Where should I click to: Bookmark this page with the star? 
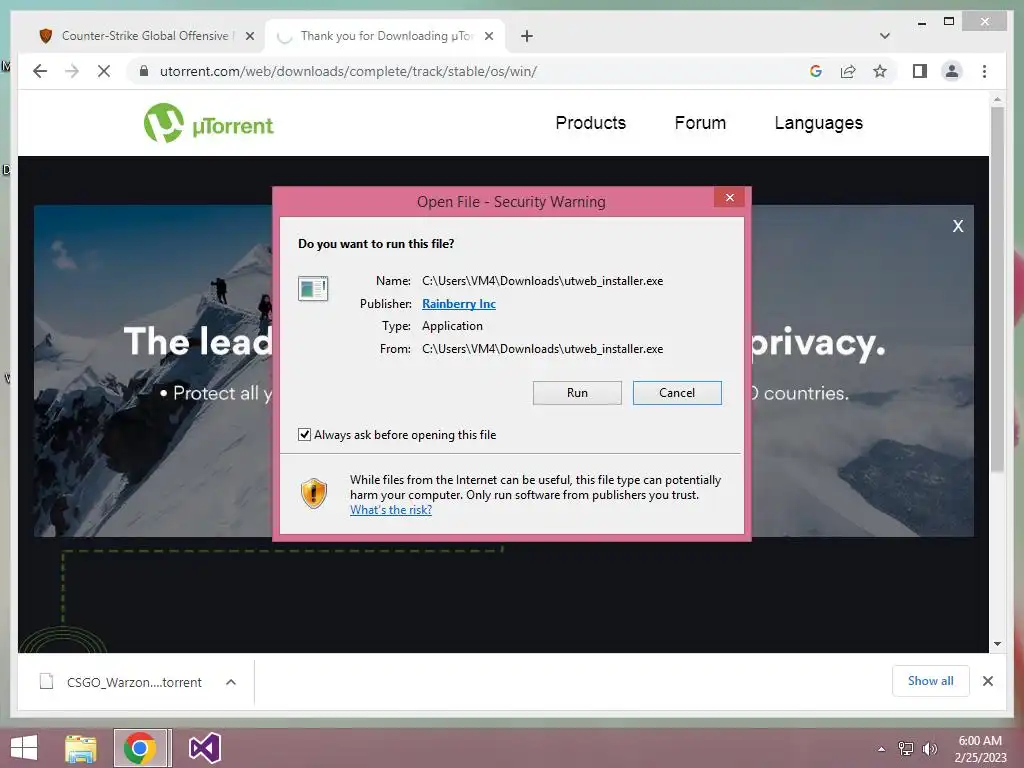tap(880, 71)
